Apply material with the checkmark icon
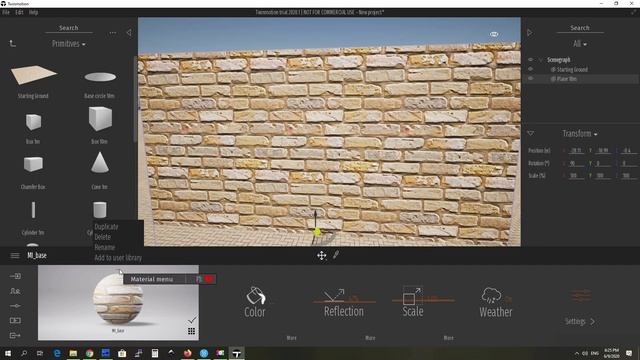 click(192, 320)
